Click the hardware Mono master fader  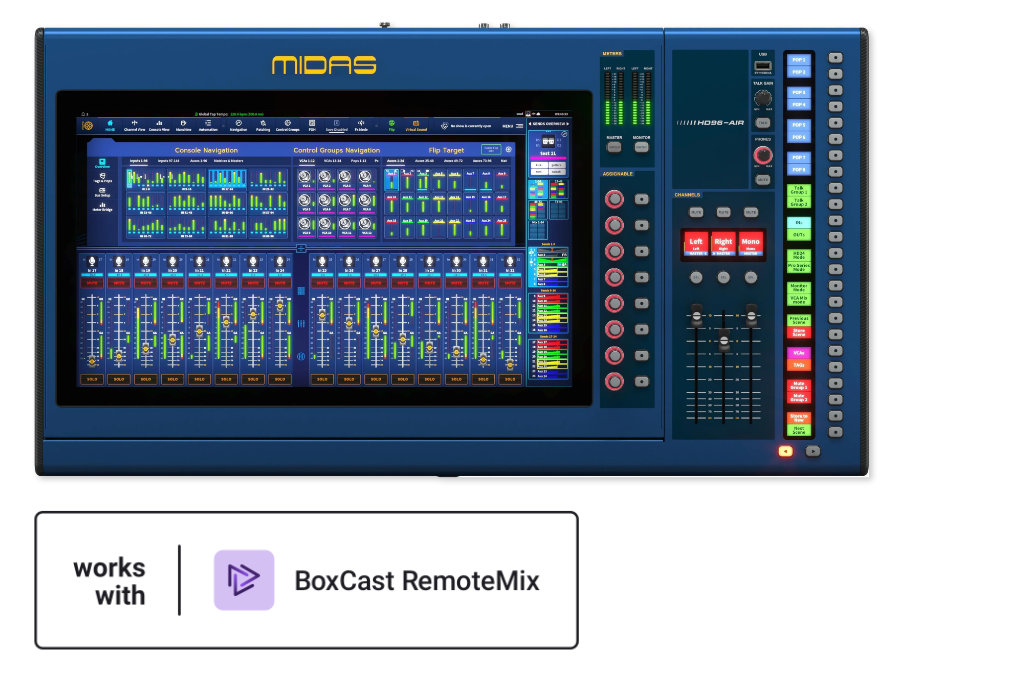point(751,315)
